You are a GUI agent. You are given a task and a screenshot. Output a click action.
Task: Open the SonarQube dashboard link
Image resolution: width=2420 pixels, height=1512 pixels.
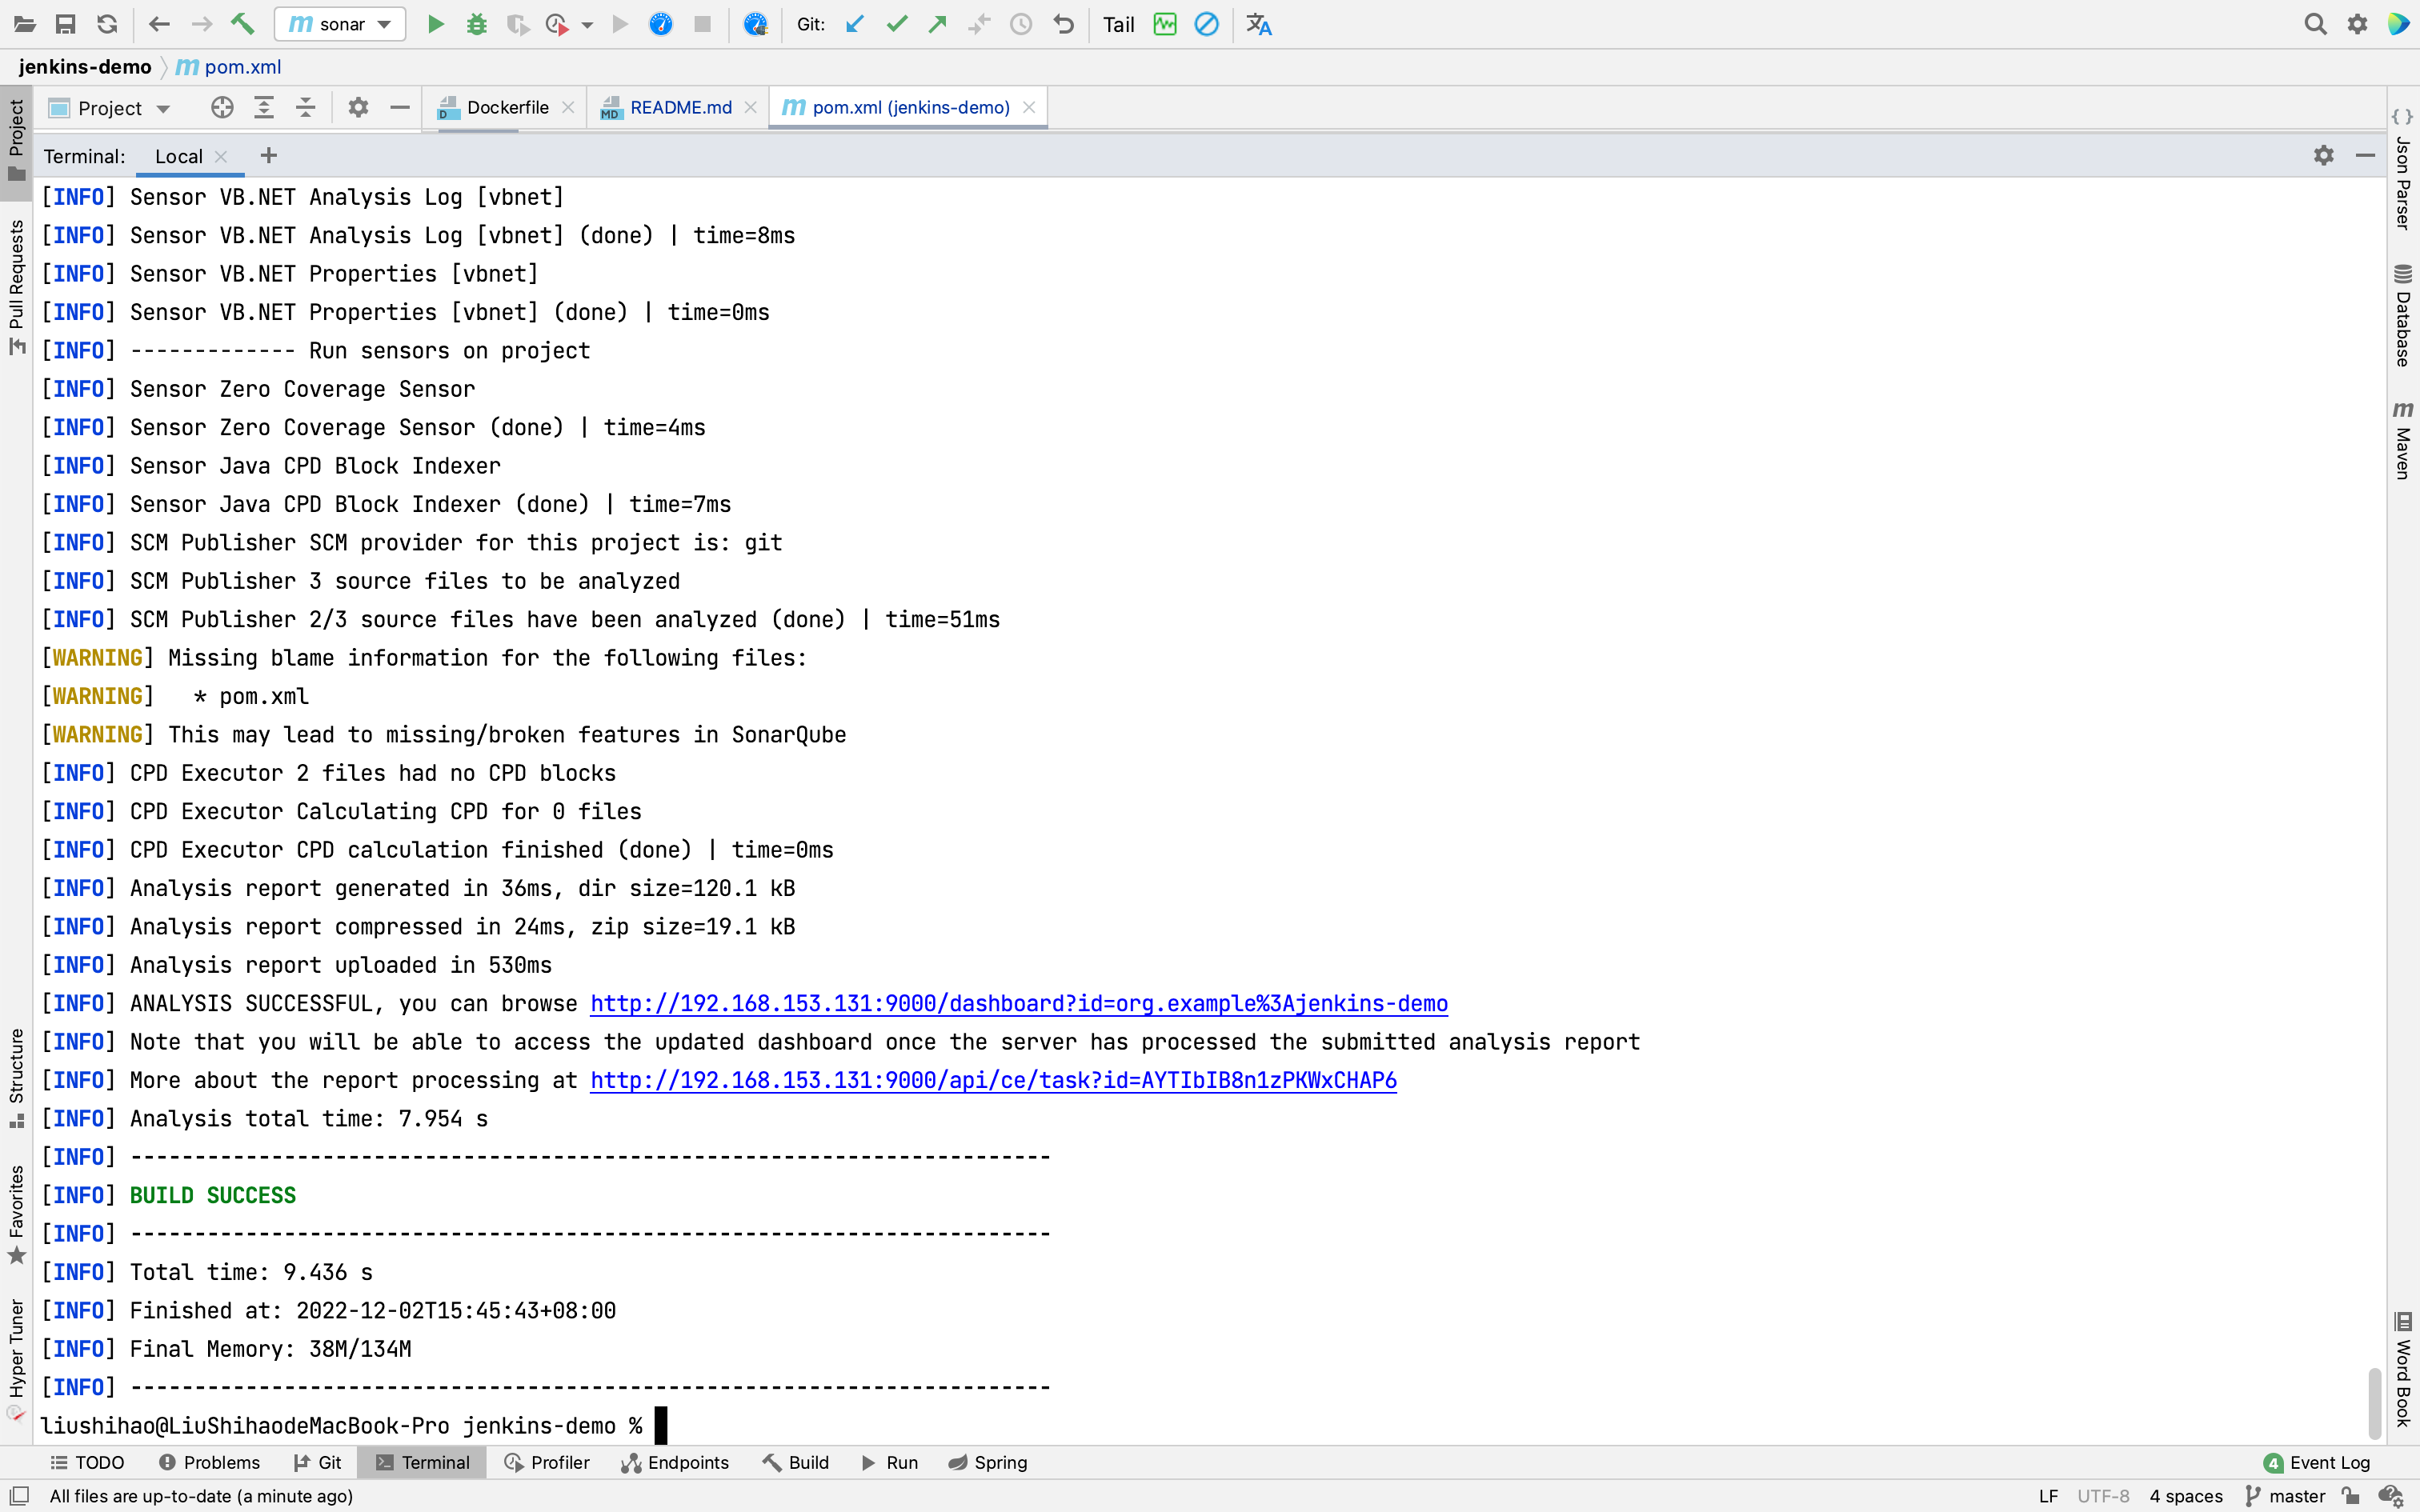(1018, 1003)
